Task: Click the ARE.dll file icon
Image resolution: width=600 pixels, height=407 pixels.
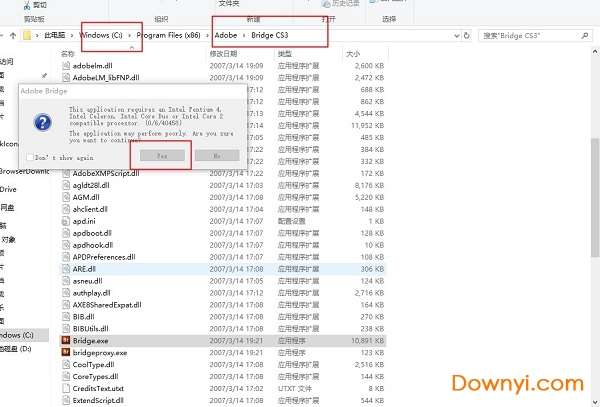Action: (66, 269)
